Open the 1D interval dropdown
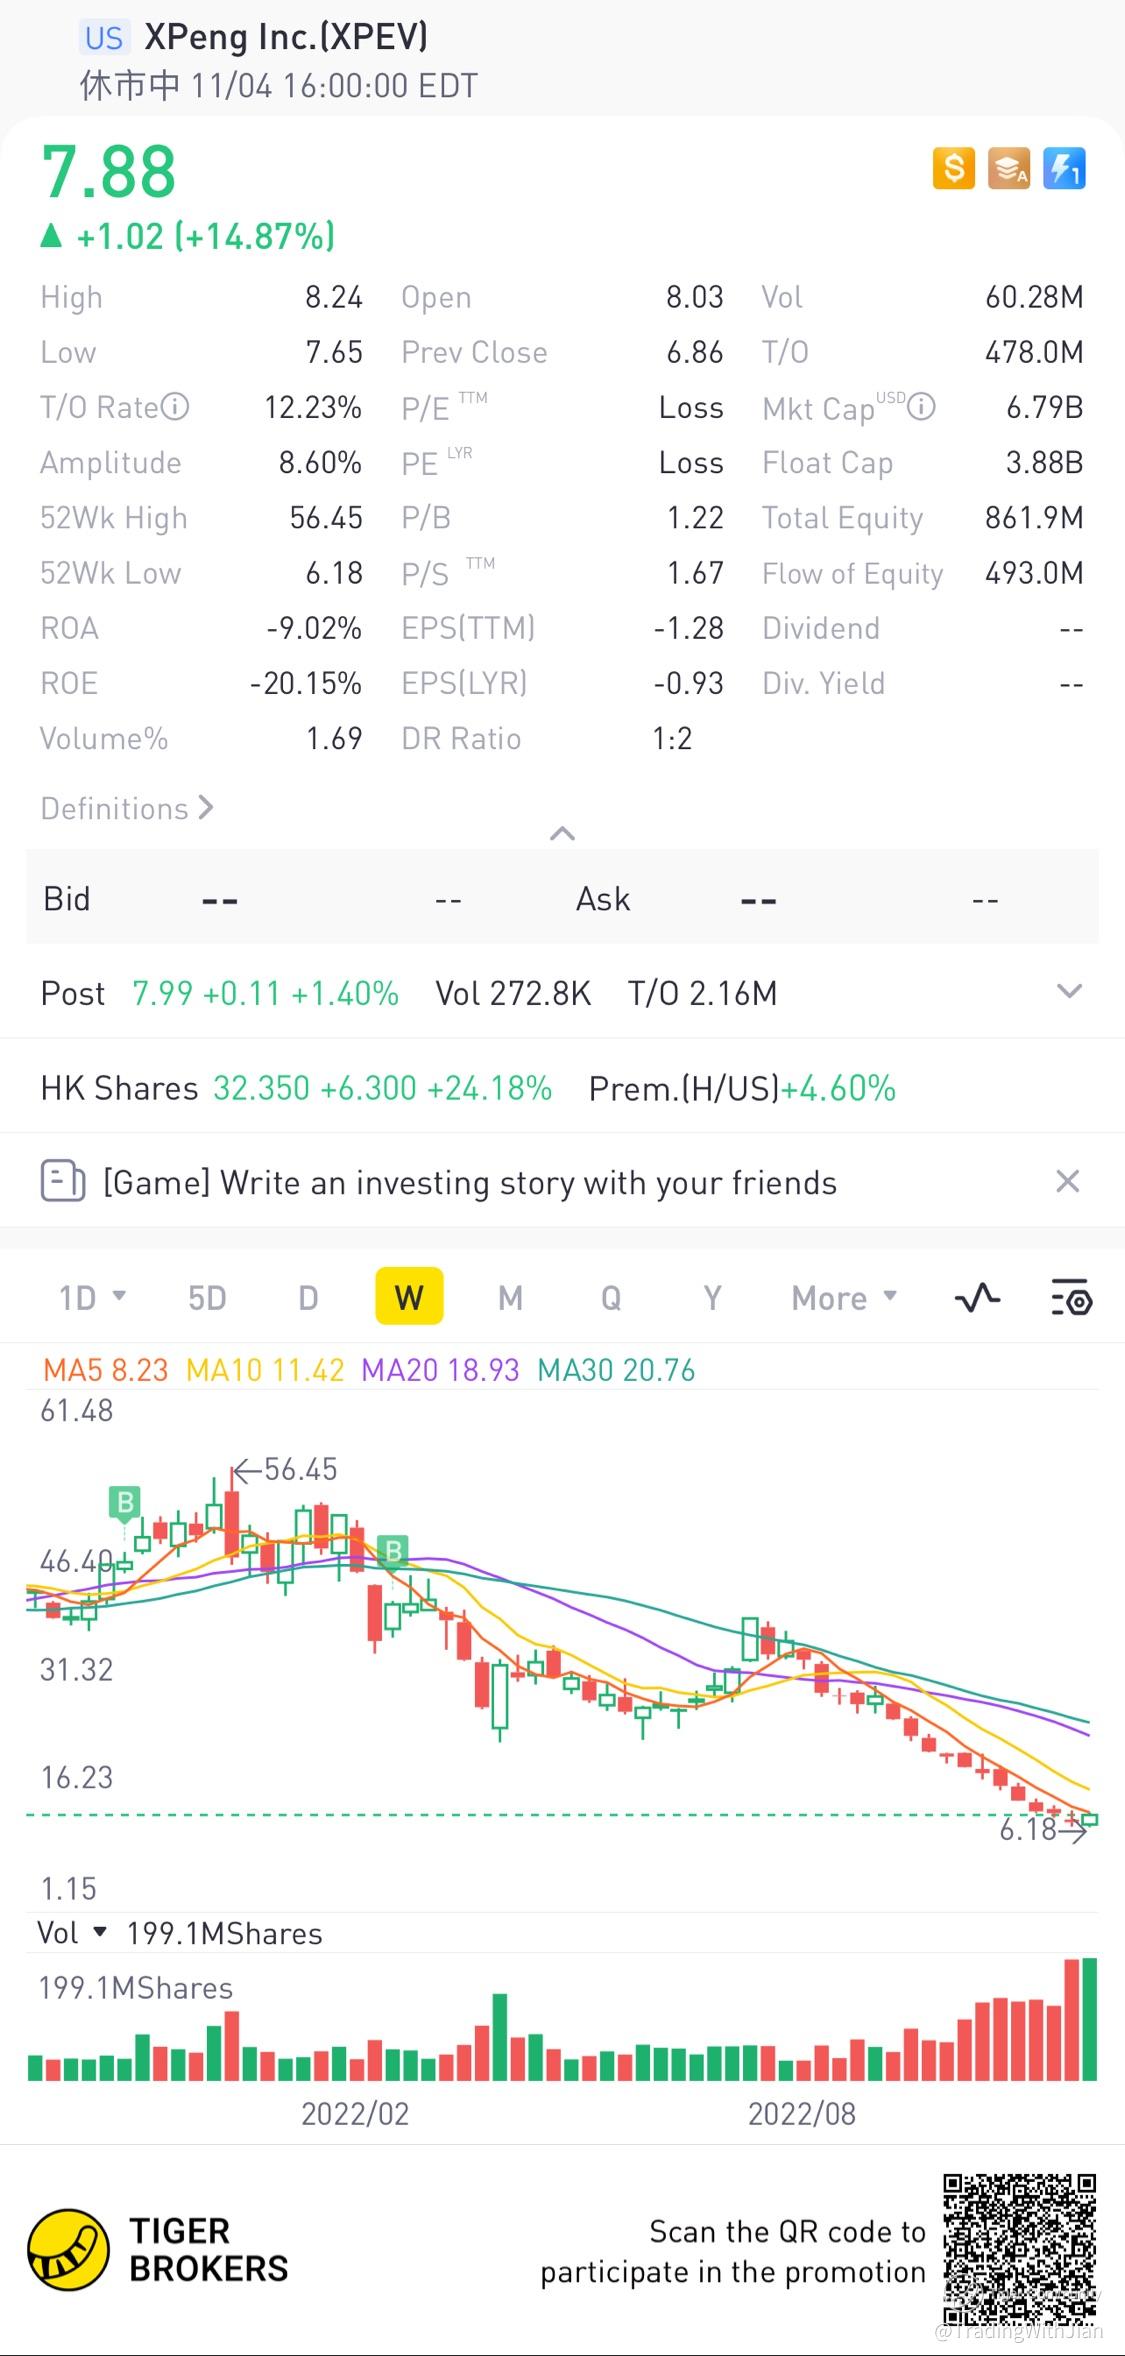 (92, 1298)
